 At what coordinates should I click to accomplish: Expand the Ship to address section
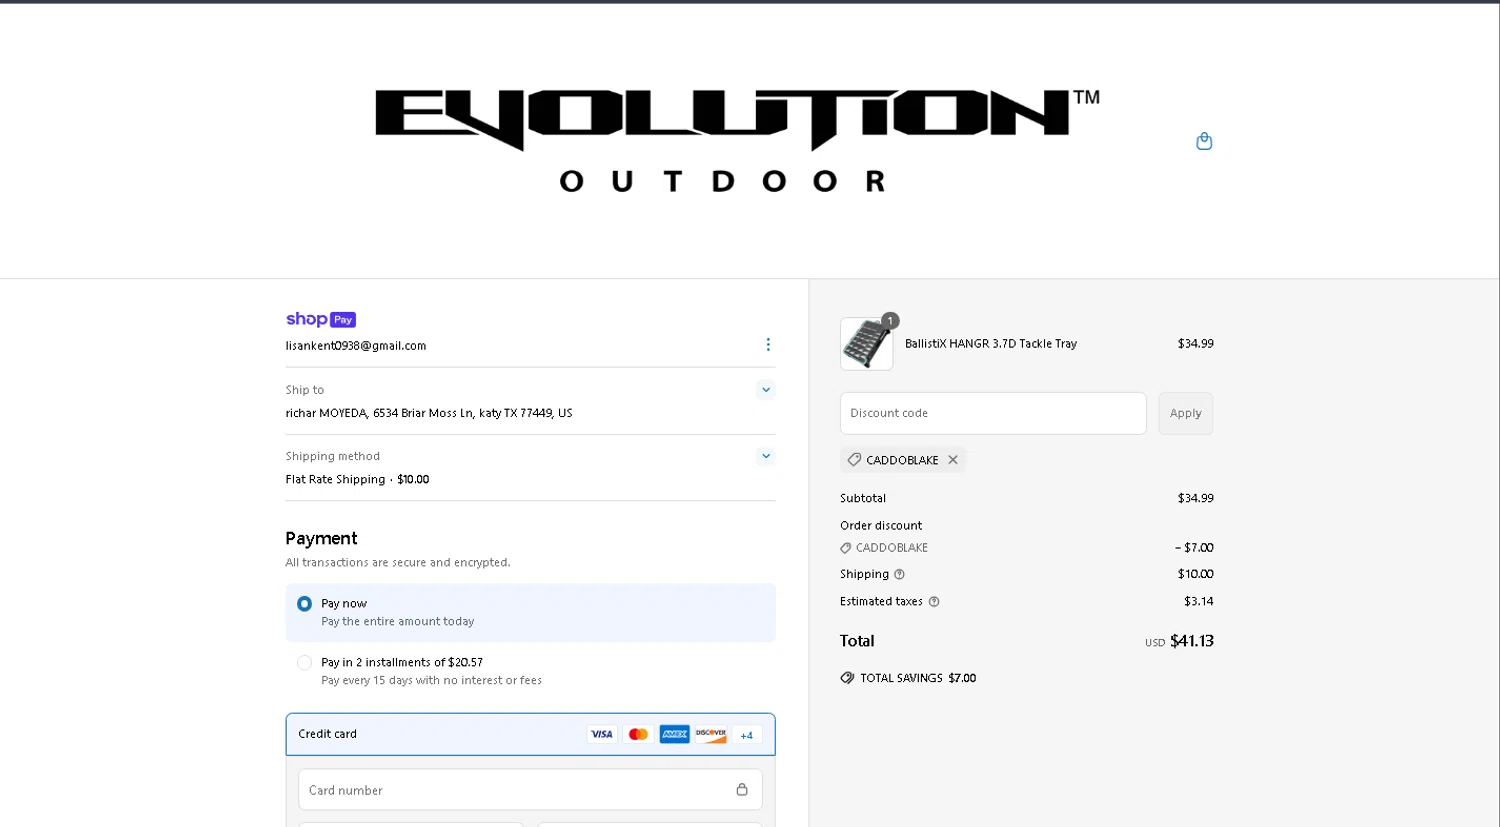766,390
